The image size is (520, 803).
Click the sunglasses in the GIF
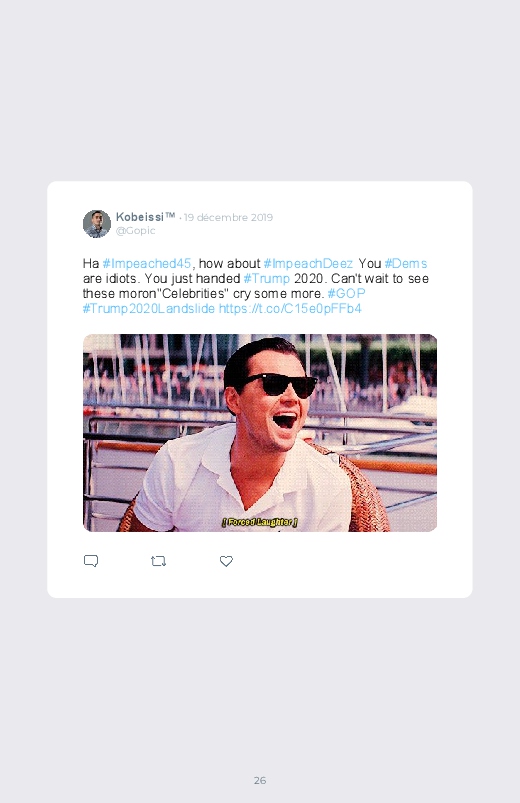279,385
